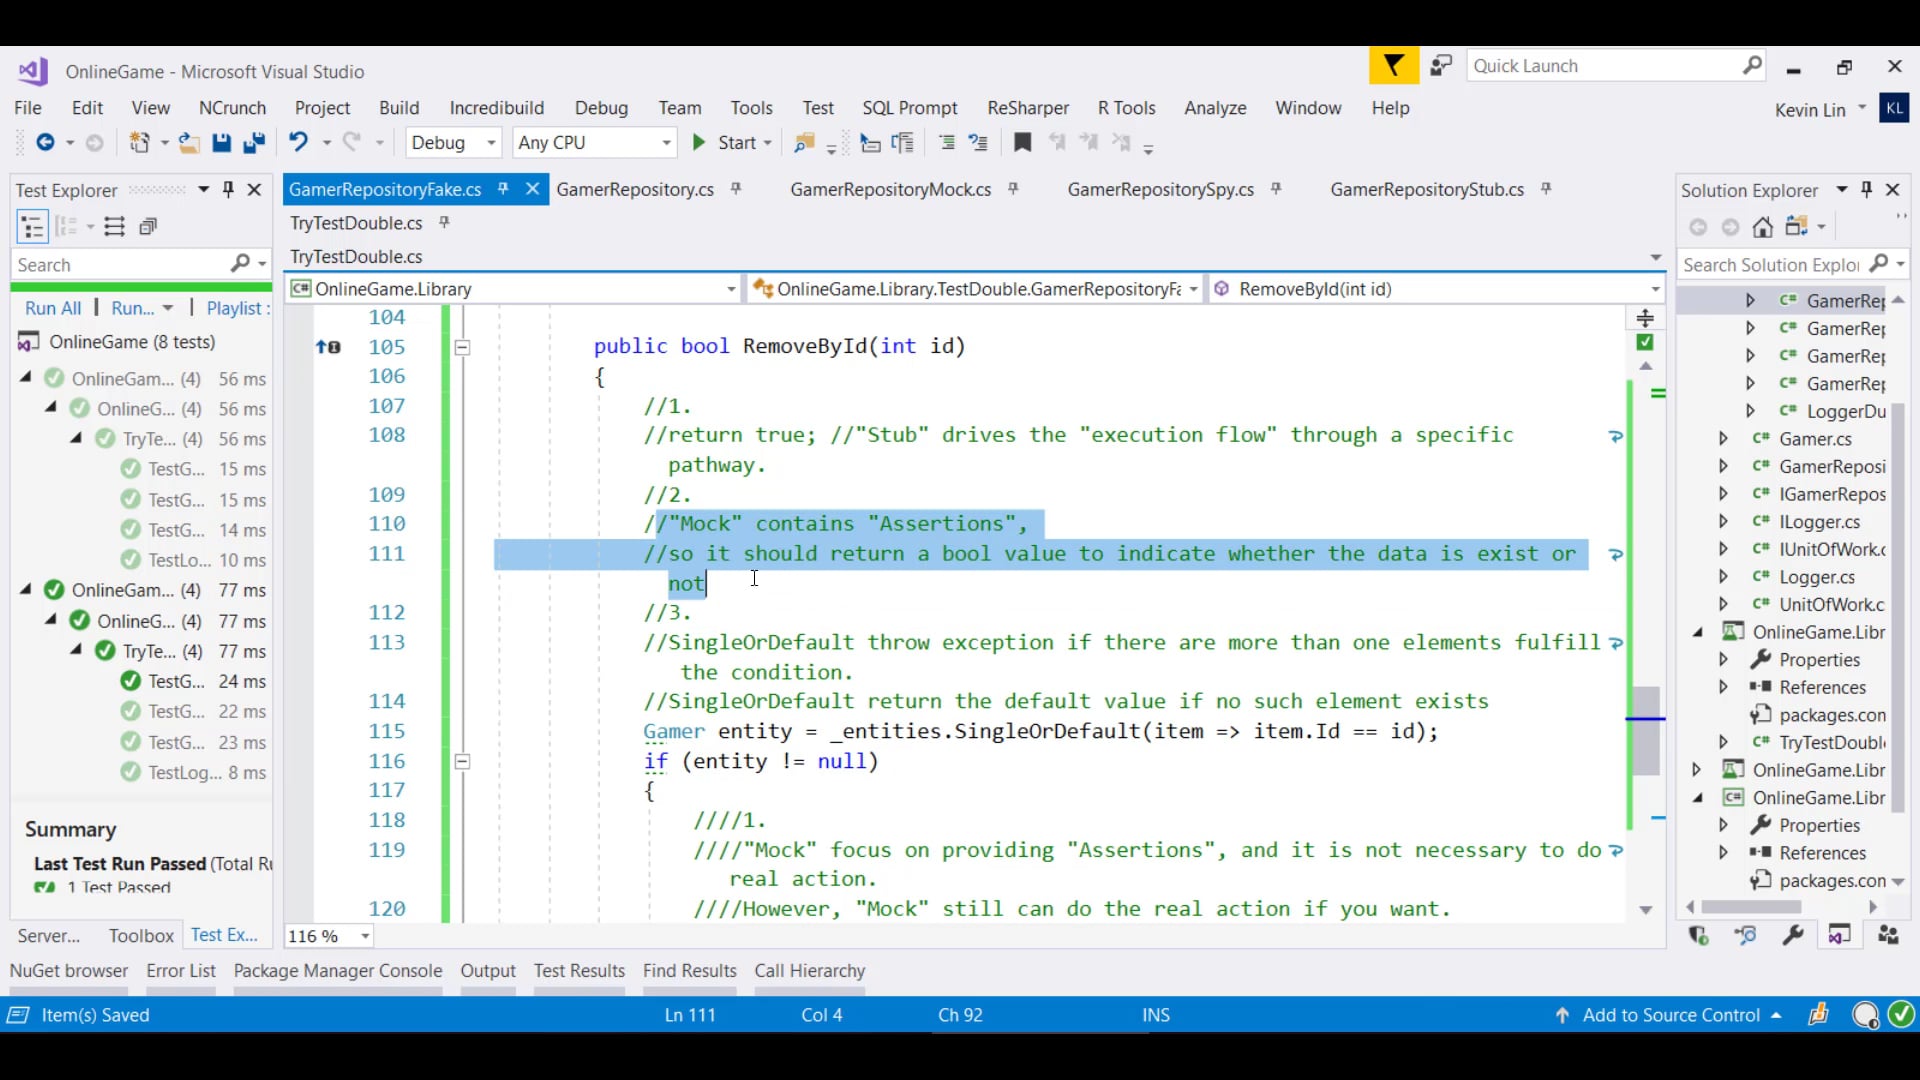Switch to GamerRepositoryMock.cs tab
This screenshot has height=1080, width=1920.
pos(890,189)
